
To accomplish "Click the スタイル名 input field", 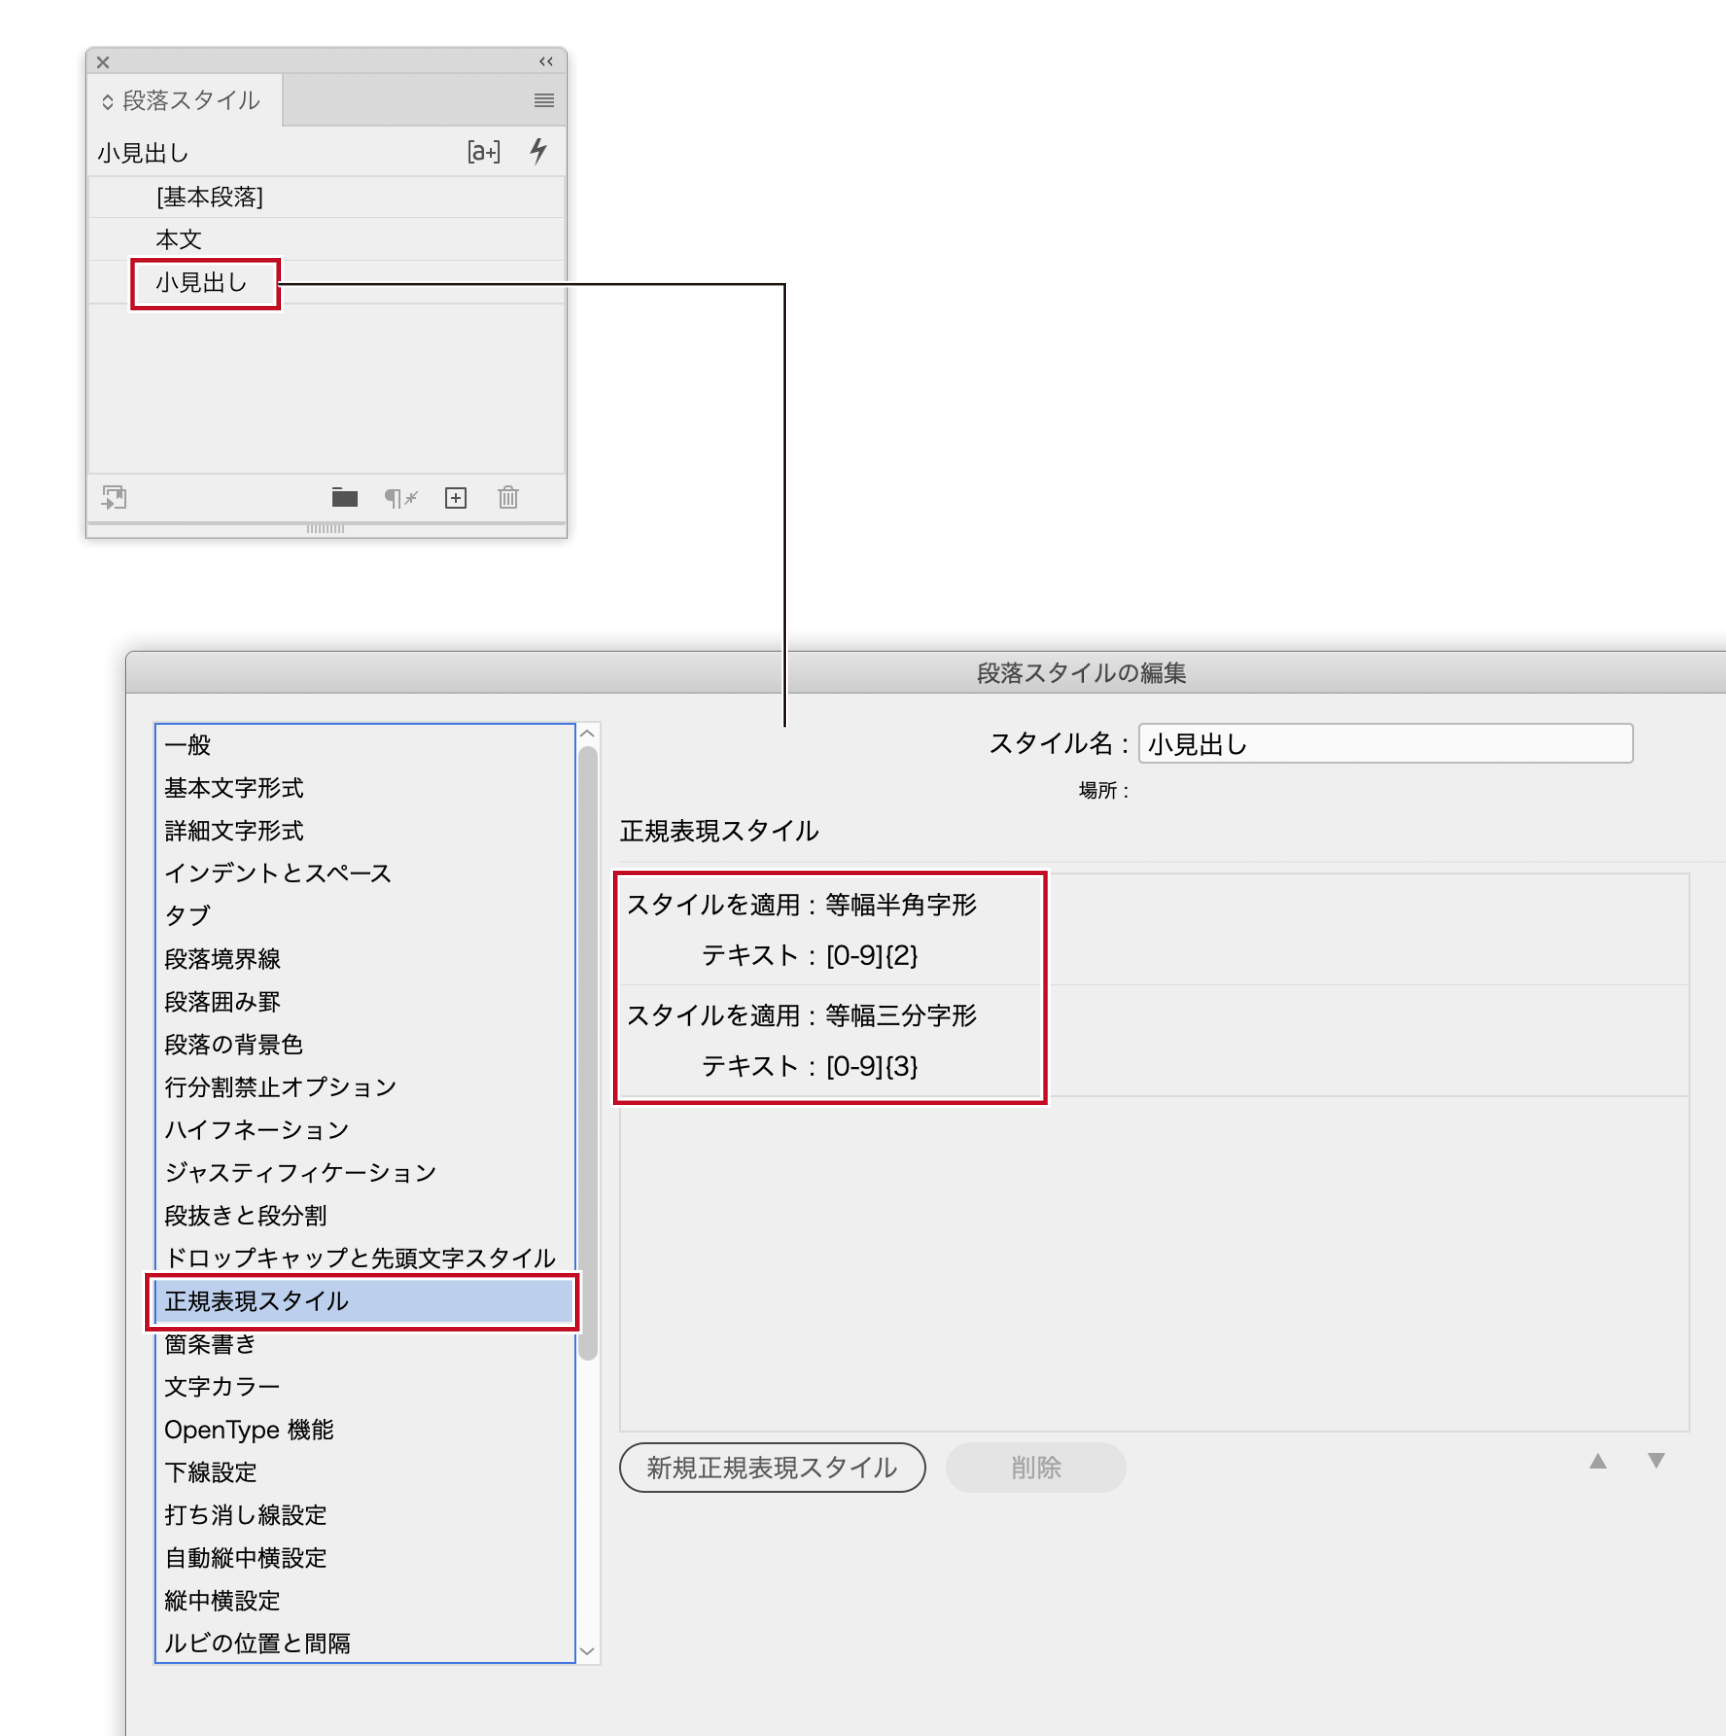I will (x=1386, y=744).
